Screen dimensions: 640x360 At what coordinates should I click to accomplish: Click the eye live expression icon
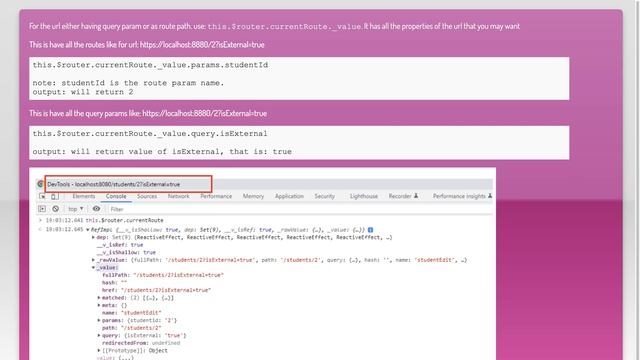pyautogui.click(x=96, y=209)
